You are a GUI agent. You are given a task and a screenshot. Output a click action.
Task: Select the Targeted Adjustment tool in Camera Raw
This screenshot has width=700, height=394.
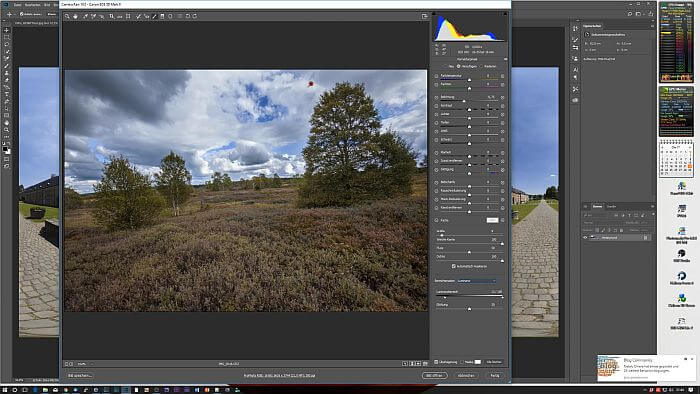tap(102, 16)
